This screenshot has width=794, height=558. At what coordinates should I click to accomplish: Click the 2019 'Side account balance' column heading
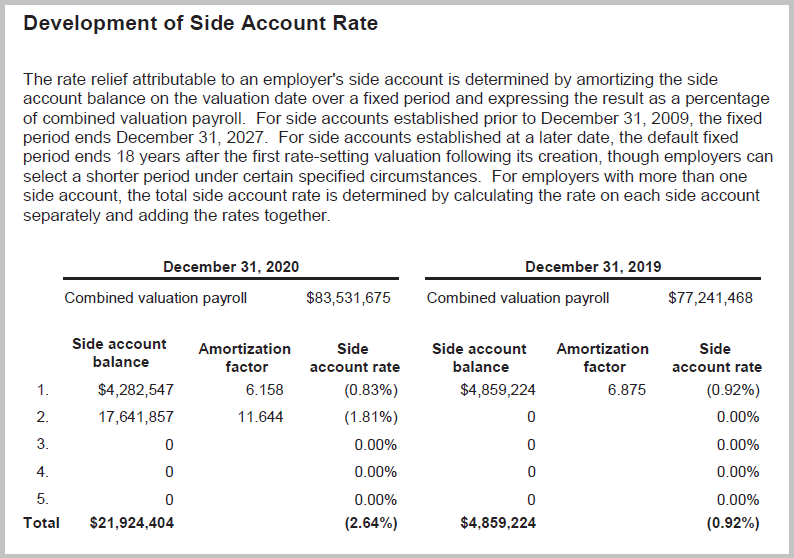479,358
